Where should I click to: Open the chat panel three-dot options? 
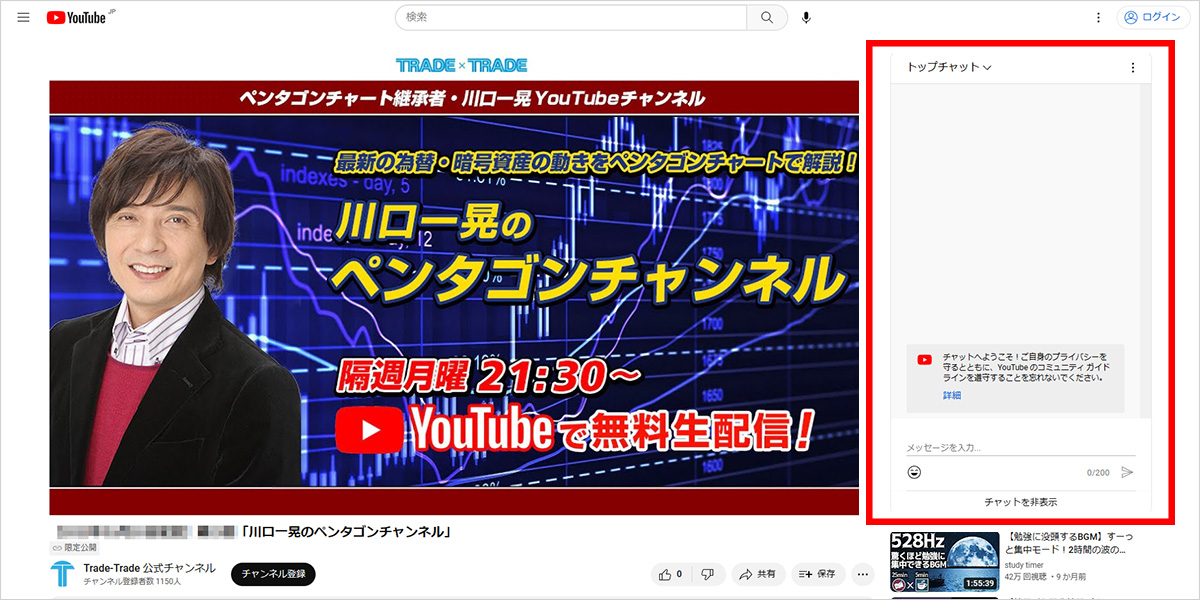1132,67
